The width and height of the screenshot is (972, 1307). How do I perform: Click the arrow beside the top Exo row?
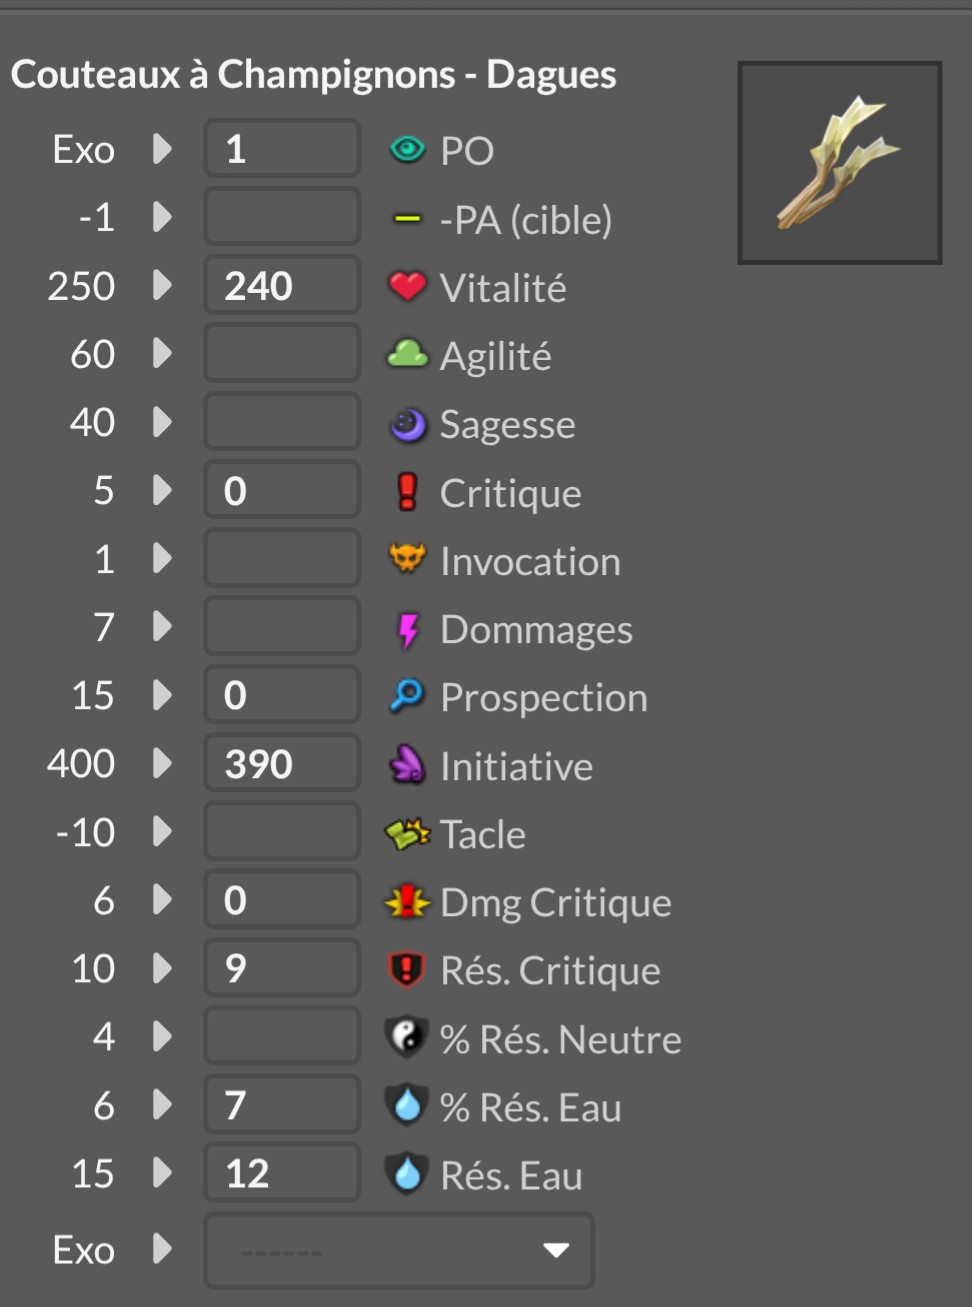click(x=162, y=148)
